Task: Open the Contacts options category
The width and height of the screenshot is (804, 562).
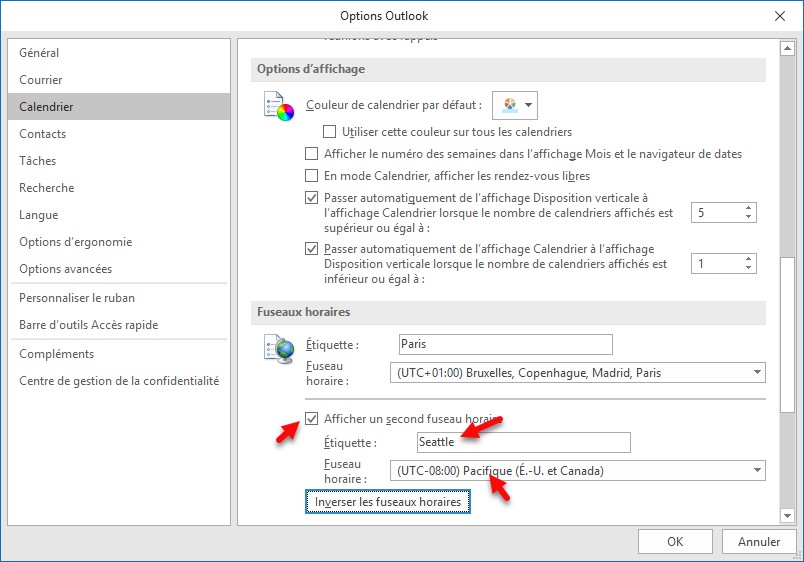Action: click(x=119, y=134)
